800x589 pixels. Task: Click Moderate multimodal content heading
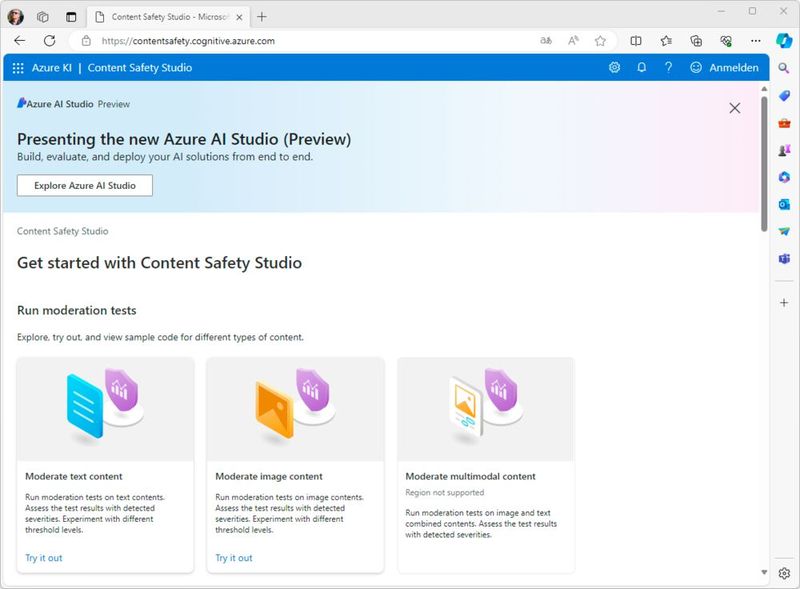[470, 476]
